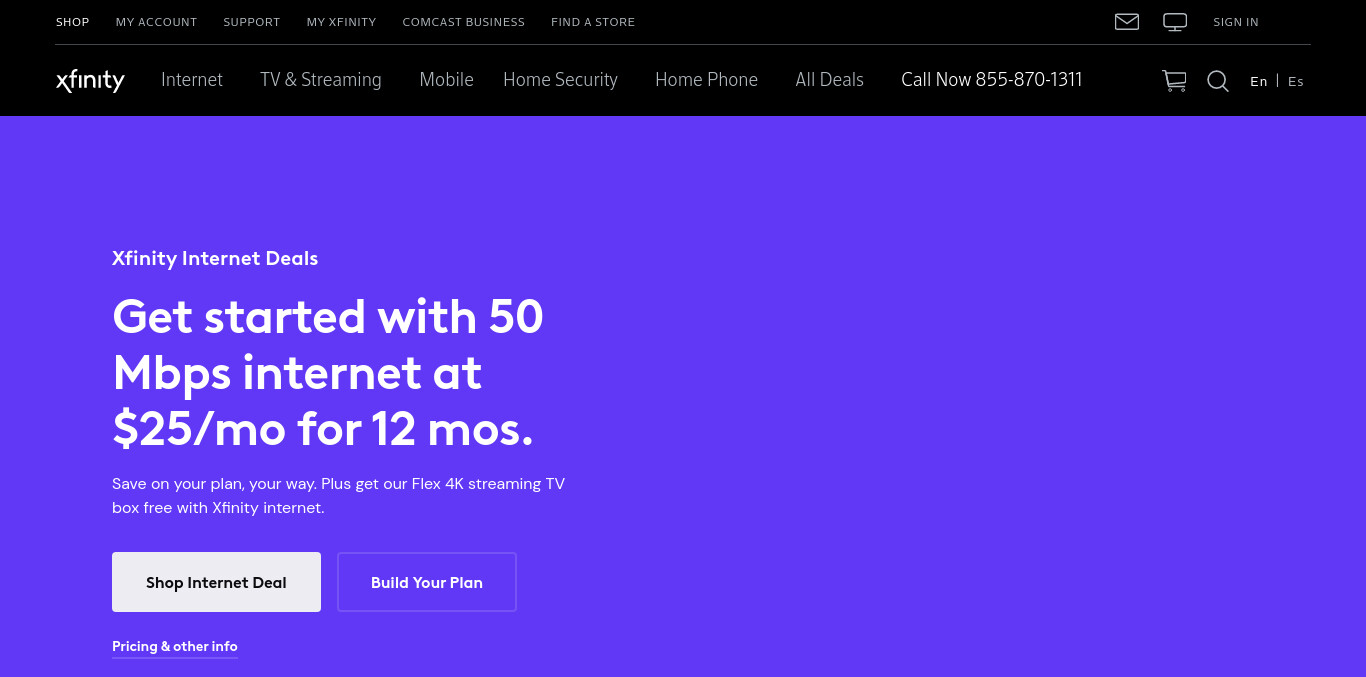This screenshot has height=677, width=1366.
Task: Go to Xfinity logo home
Action: (90, 80)
